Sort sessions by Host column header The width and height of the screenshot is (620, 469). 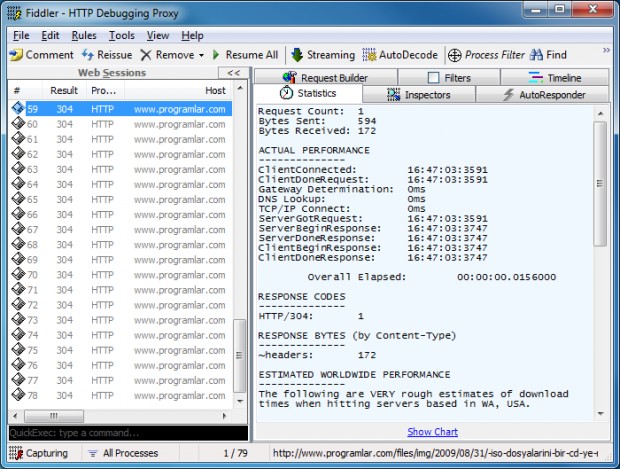179,91
